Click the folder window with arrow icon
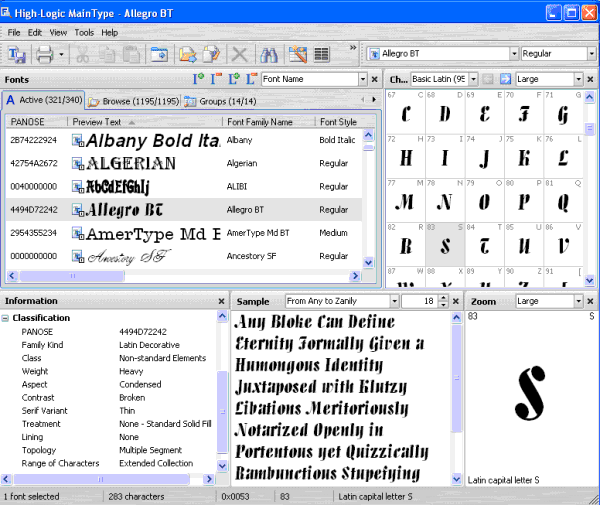Screen dimensions: 600x505 coord(159,55)
